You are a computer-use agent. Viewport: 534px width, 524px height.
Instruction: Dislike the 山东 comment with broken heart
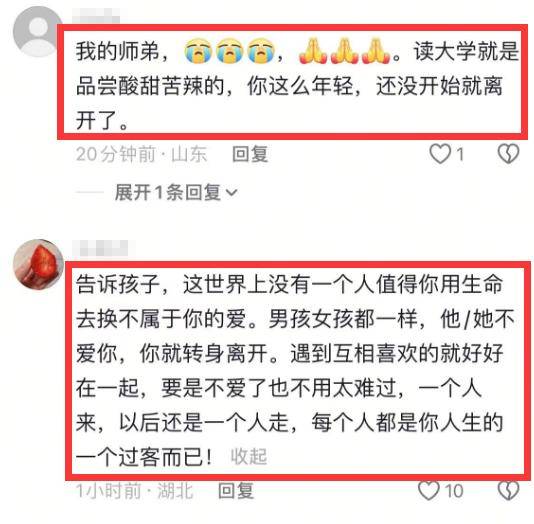tap(508, 154)
